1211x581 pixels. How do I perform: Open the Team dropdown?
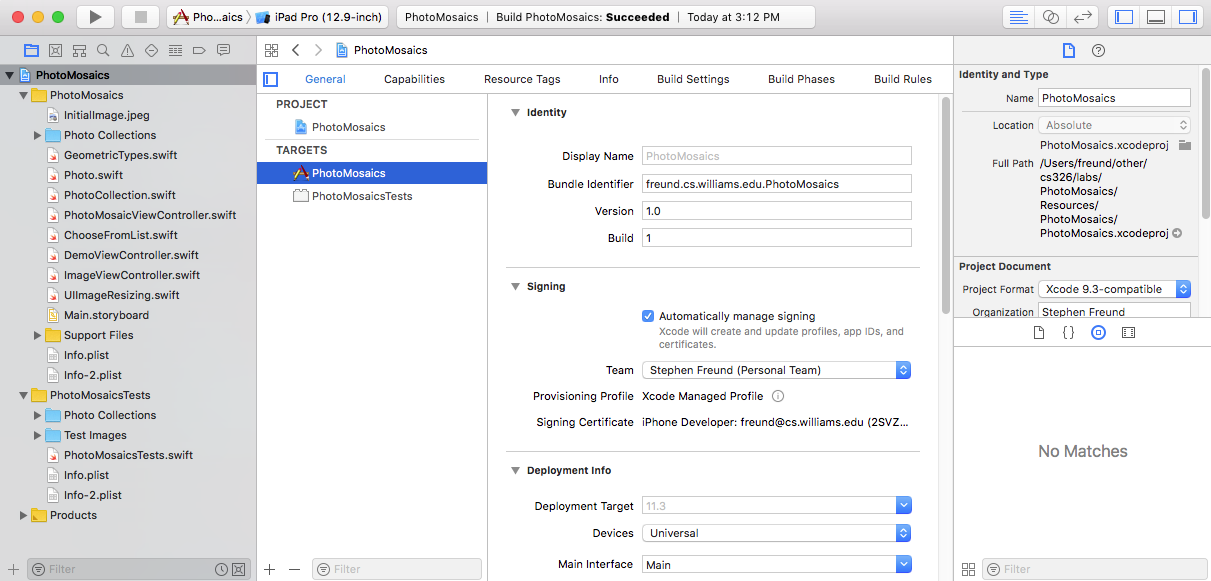click(x=777, y=370)
